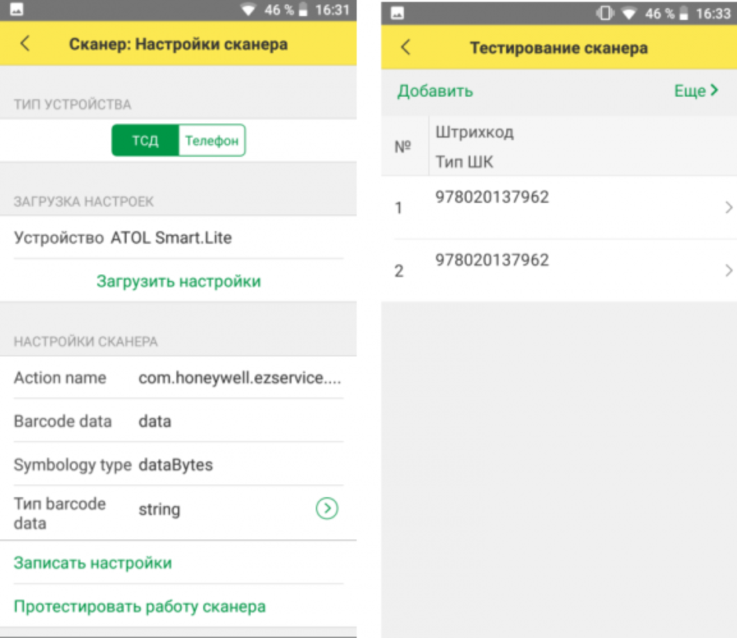737x638 pixels.
Task: Tap the string value of Тип barcode data
Action: pos(159,509)
